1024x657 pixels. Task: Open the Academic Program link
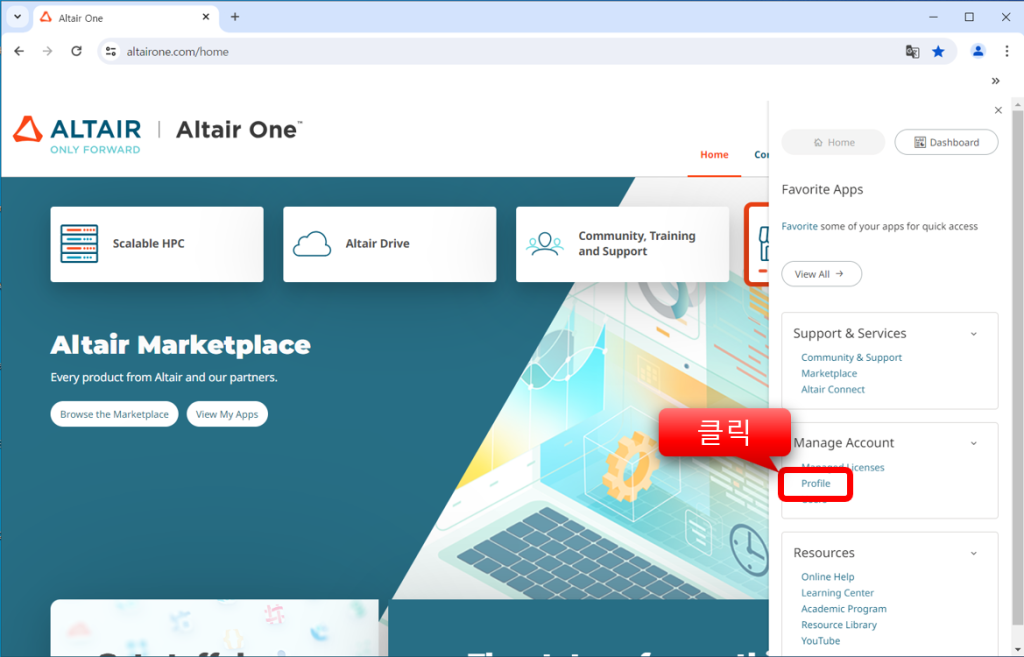[844, 609]
